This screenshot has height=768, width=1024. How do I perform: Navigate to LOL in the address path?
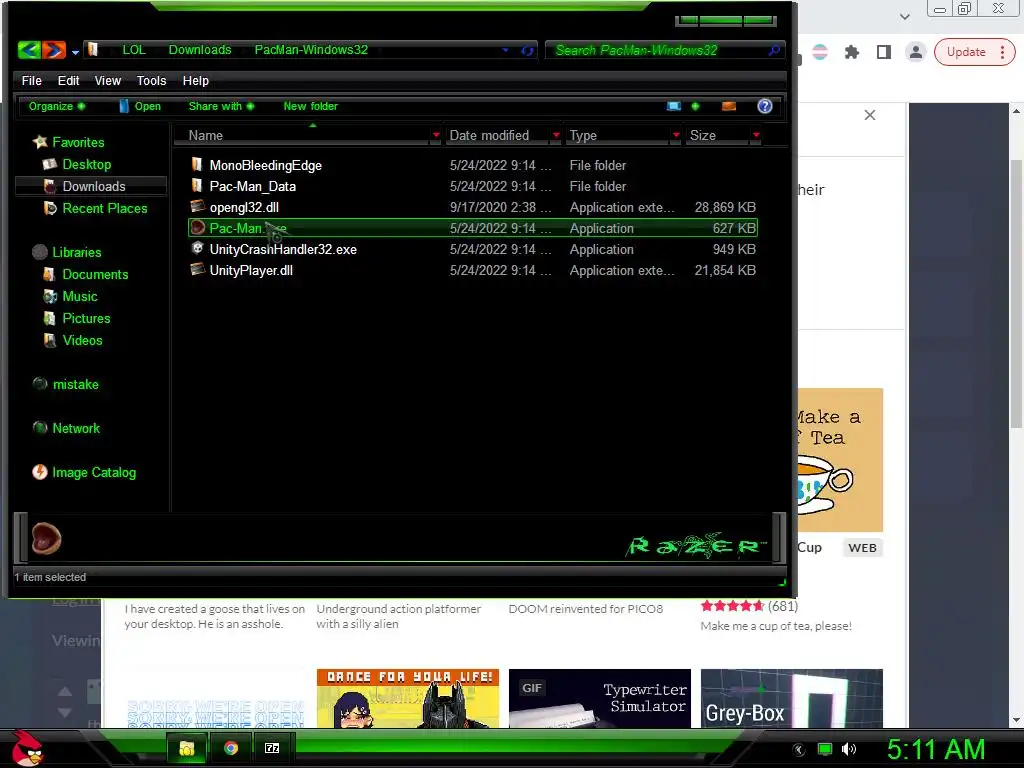(x=134, y=50)
